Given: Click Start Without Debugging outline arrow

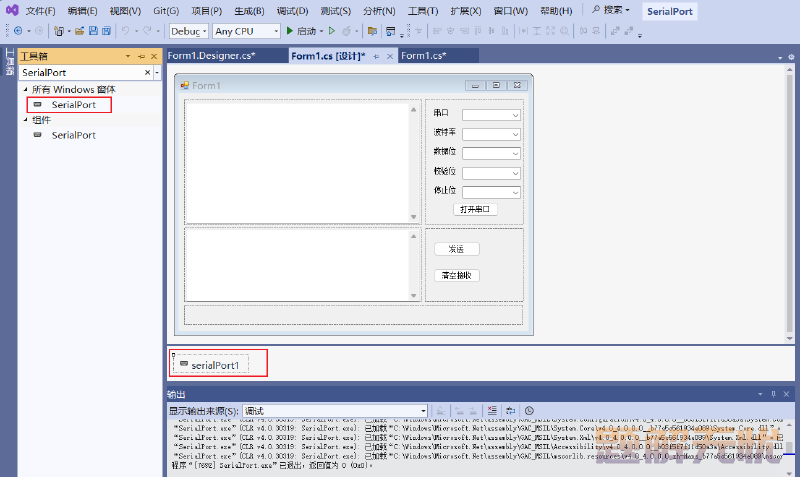Looking at the screenshot, I should click(x=332, y=31).
